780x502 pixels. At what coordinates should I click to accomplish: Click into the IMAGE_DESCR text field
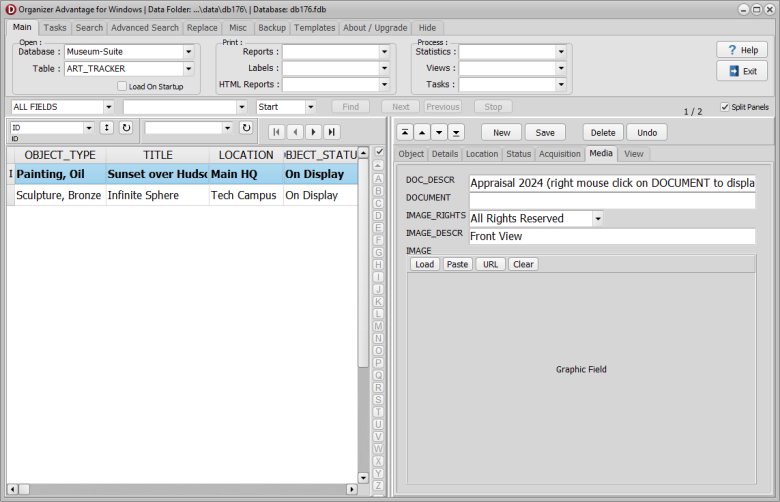tap(612, 237)
